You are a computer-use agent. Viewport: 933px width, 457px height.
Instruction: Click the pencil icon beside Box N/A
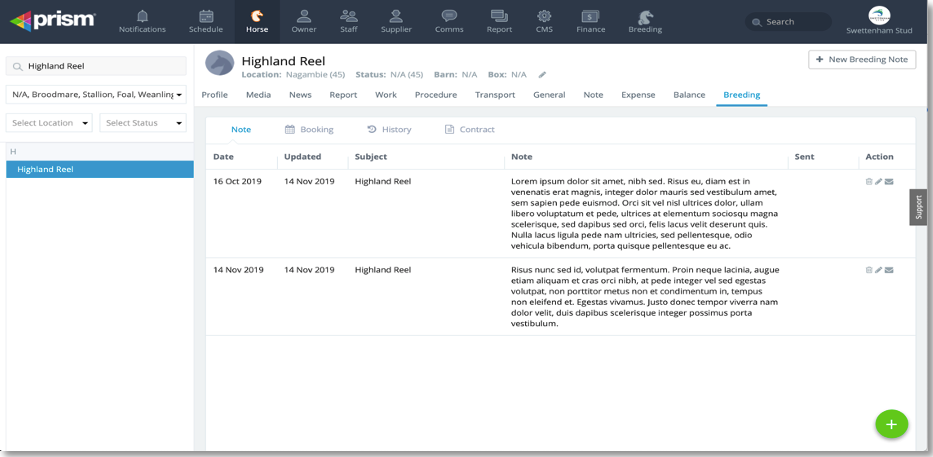(543, 75)
